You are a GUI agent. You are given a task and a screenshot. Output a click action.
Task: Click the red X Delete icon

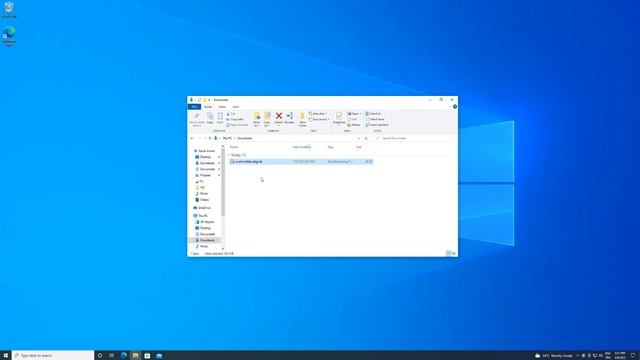[279, 116]
